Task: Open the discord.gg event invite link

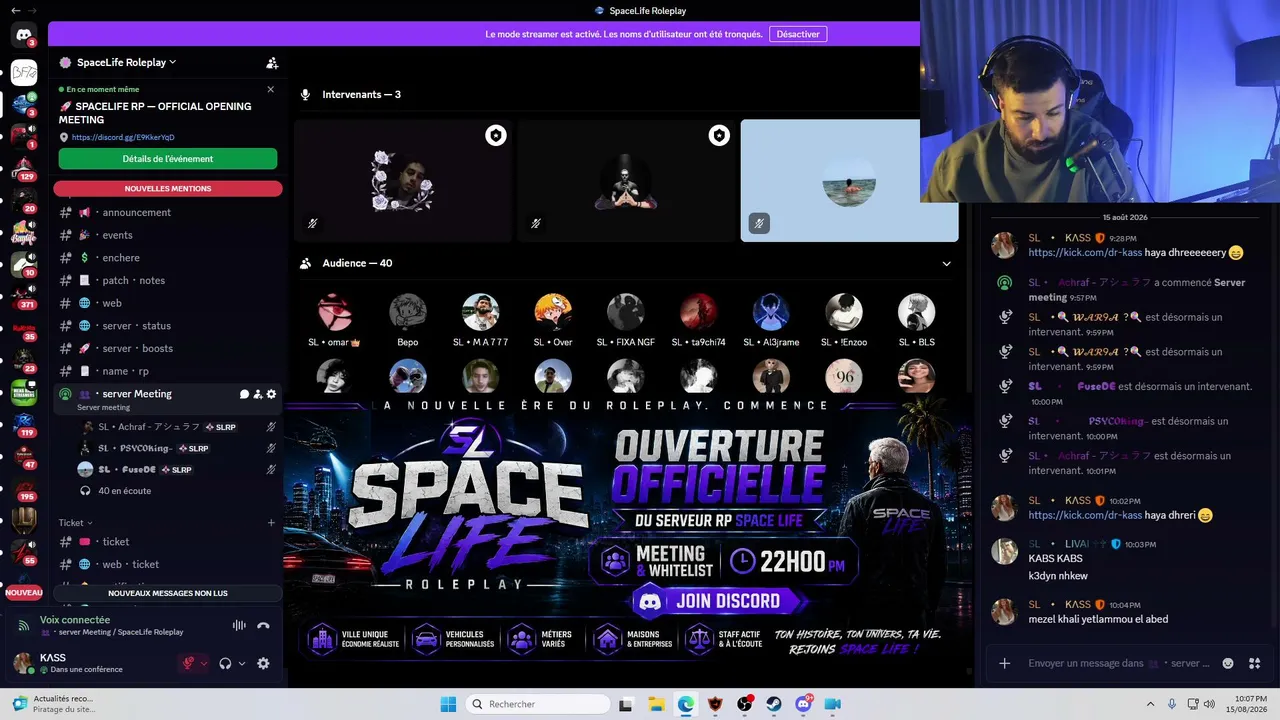Action: point(123,137)
